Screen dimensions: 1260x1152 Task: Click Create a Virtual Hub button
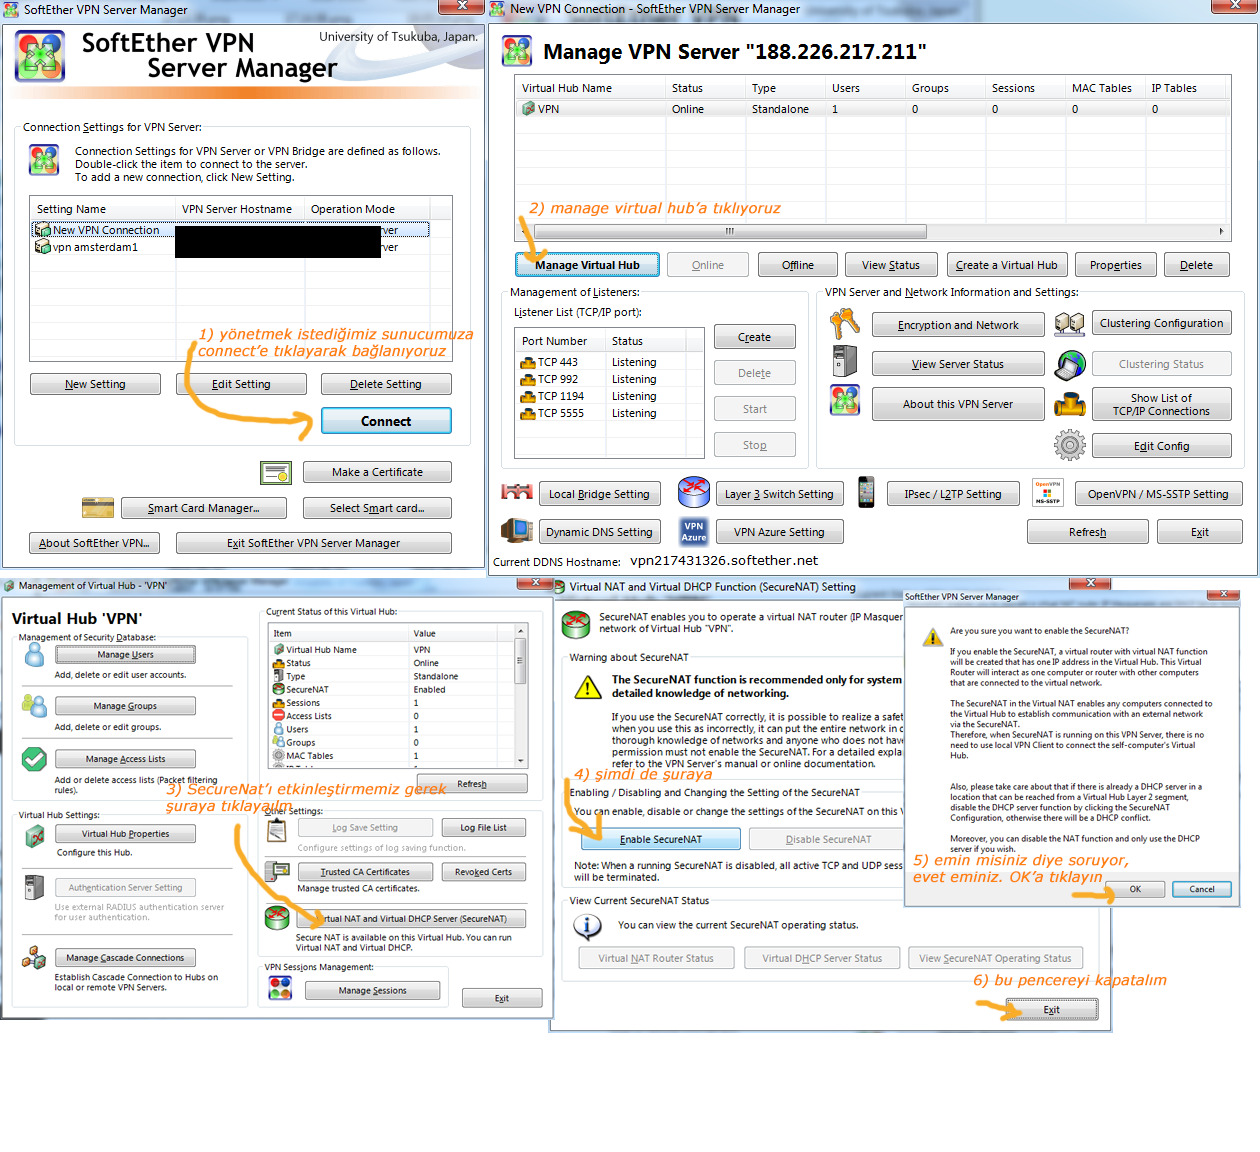point(1006,265)
